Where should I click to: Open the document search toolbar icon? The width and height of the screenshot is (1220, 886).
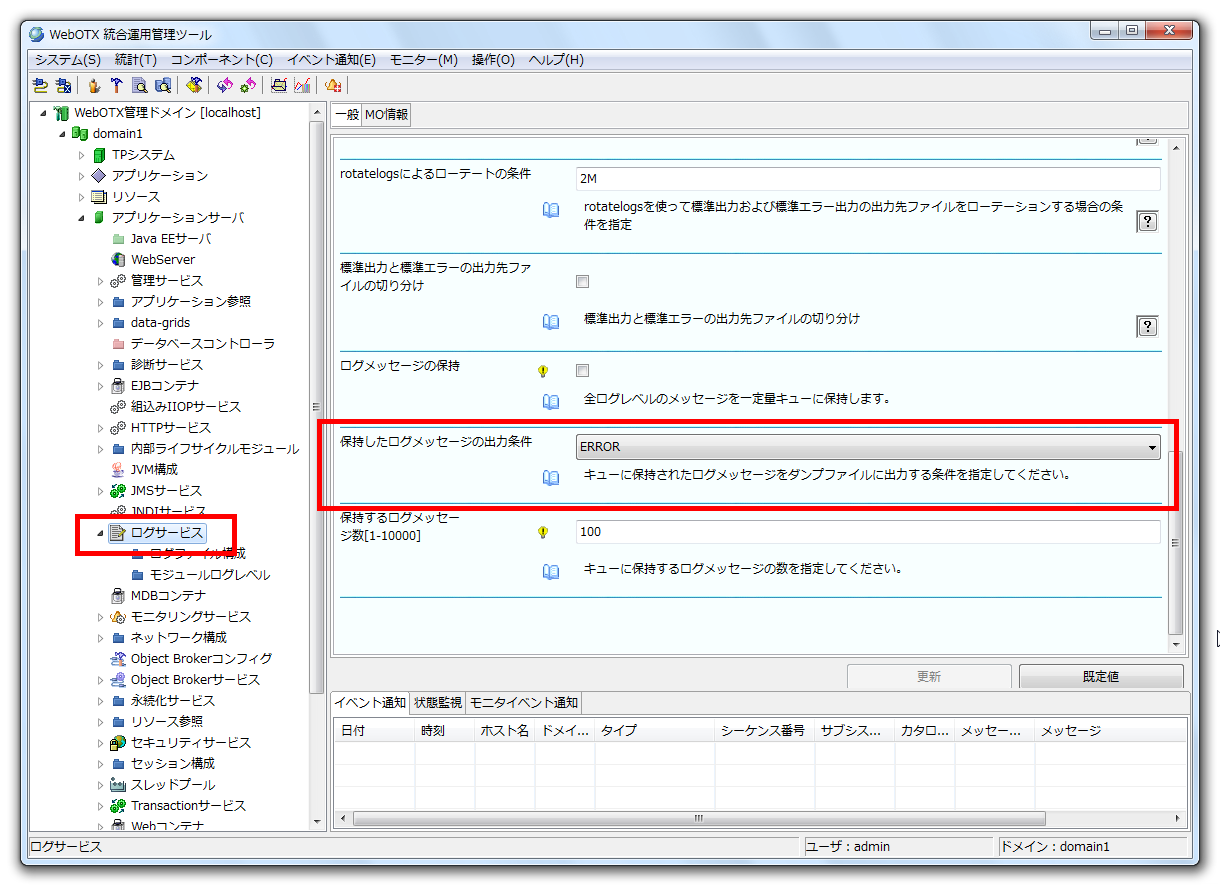pos(140,85)
